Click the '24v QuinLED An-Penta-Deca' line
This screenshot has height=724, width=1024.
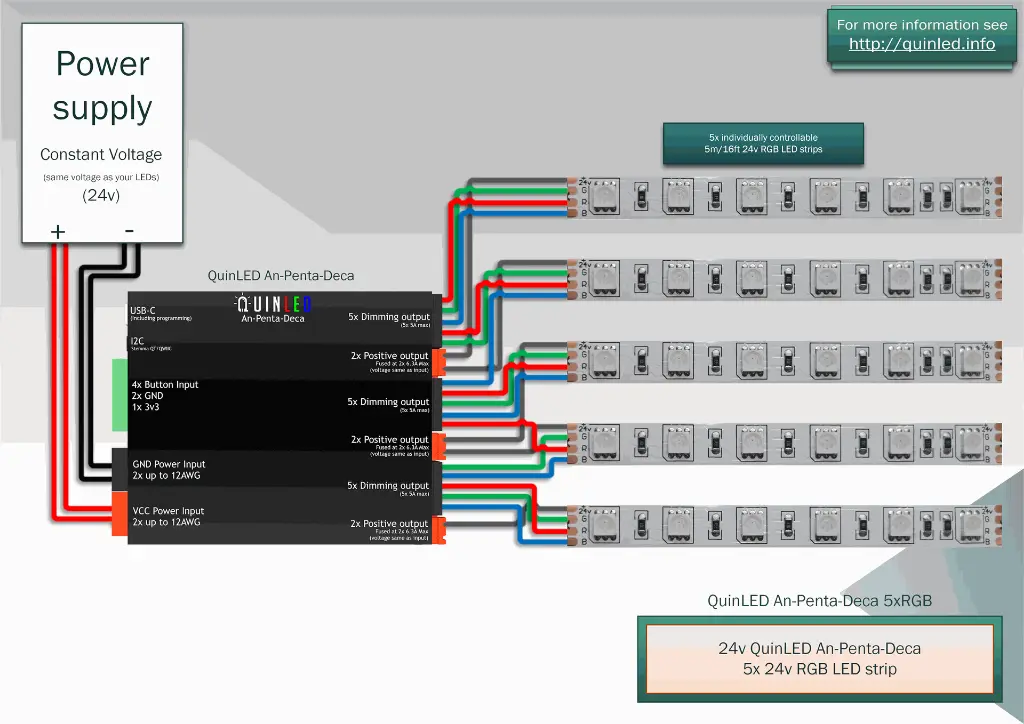click(x=820, y=648)
